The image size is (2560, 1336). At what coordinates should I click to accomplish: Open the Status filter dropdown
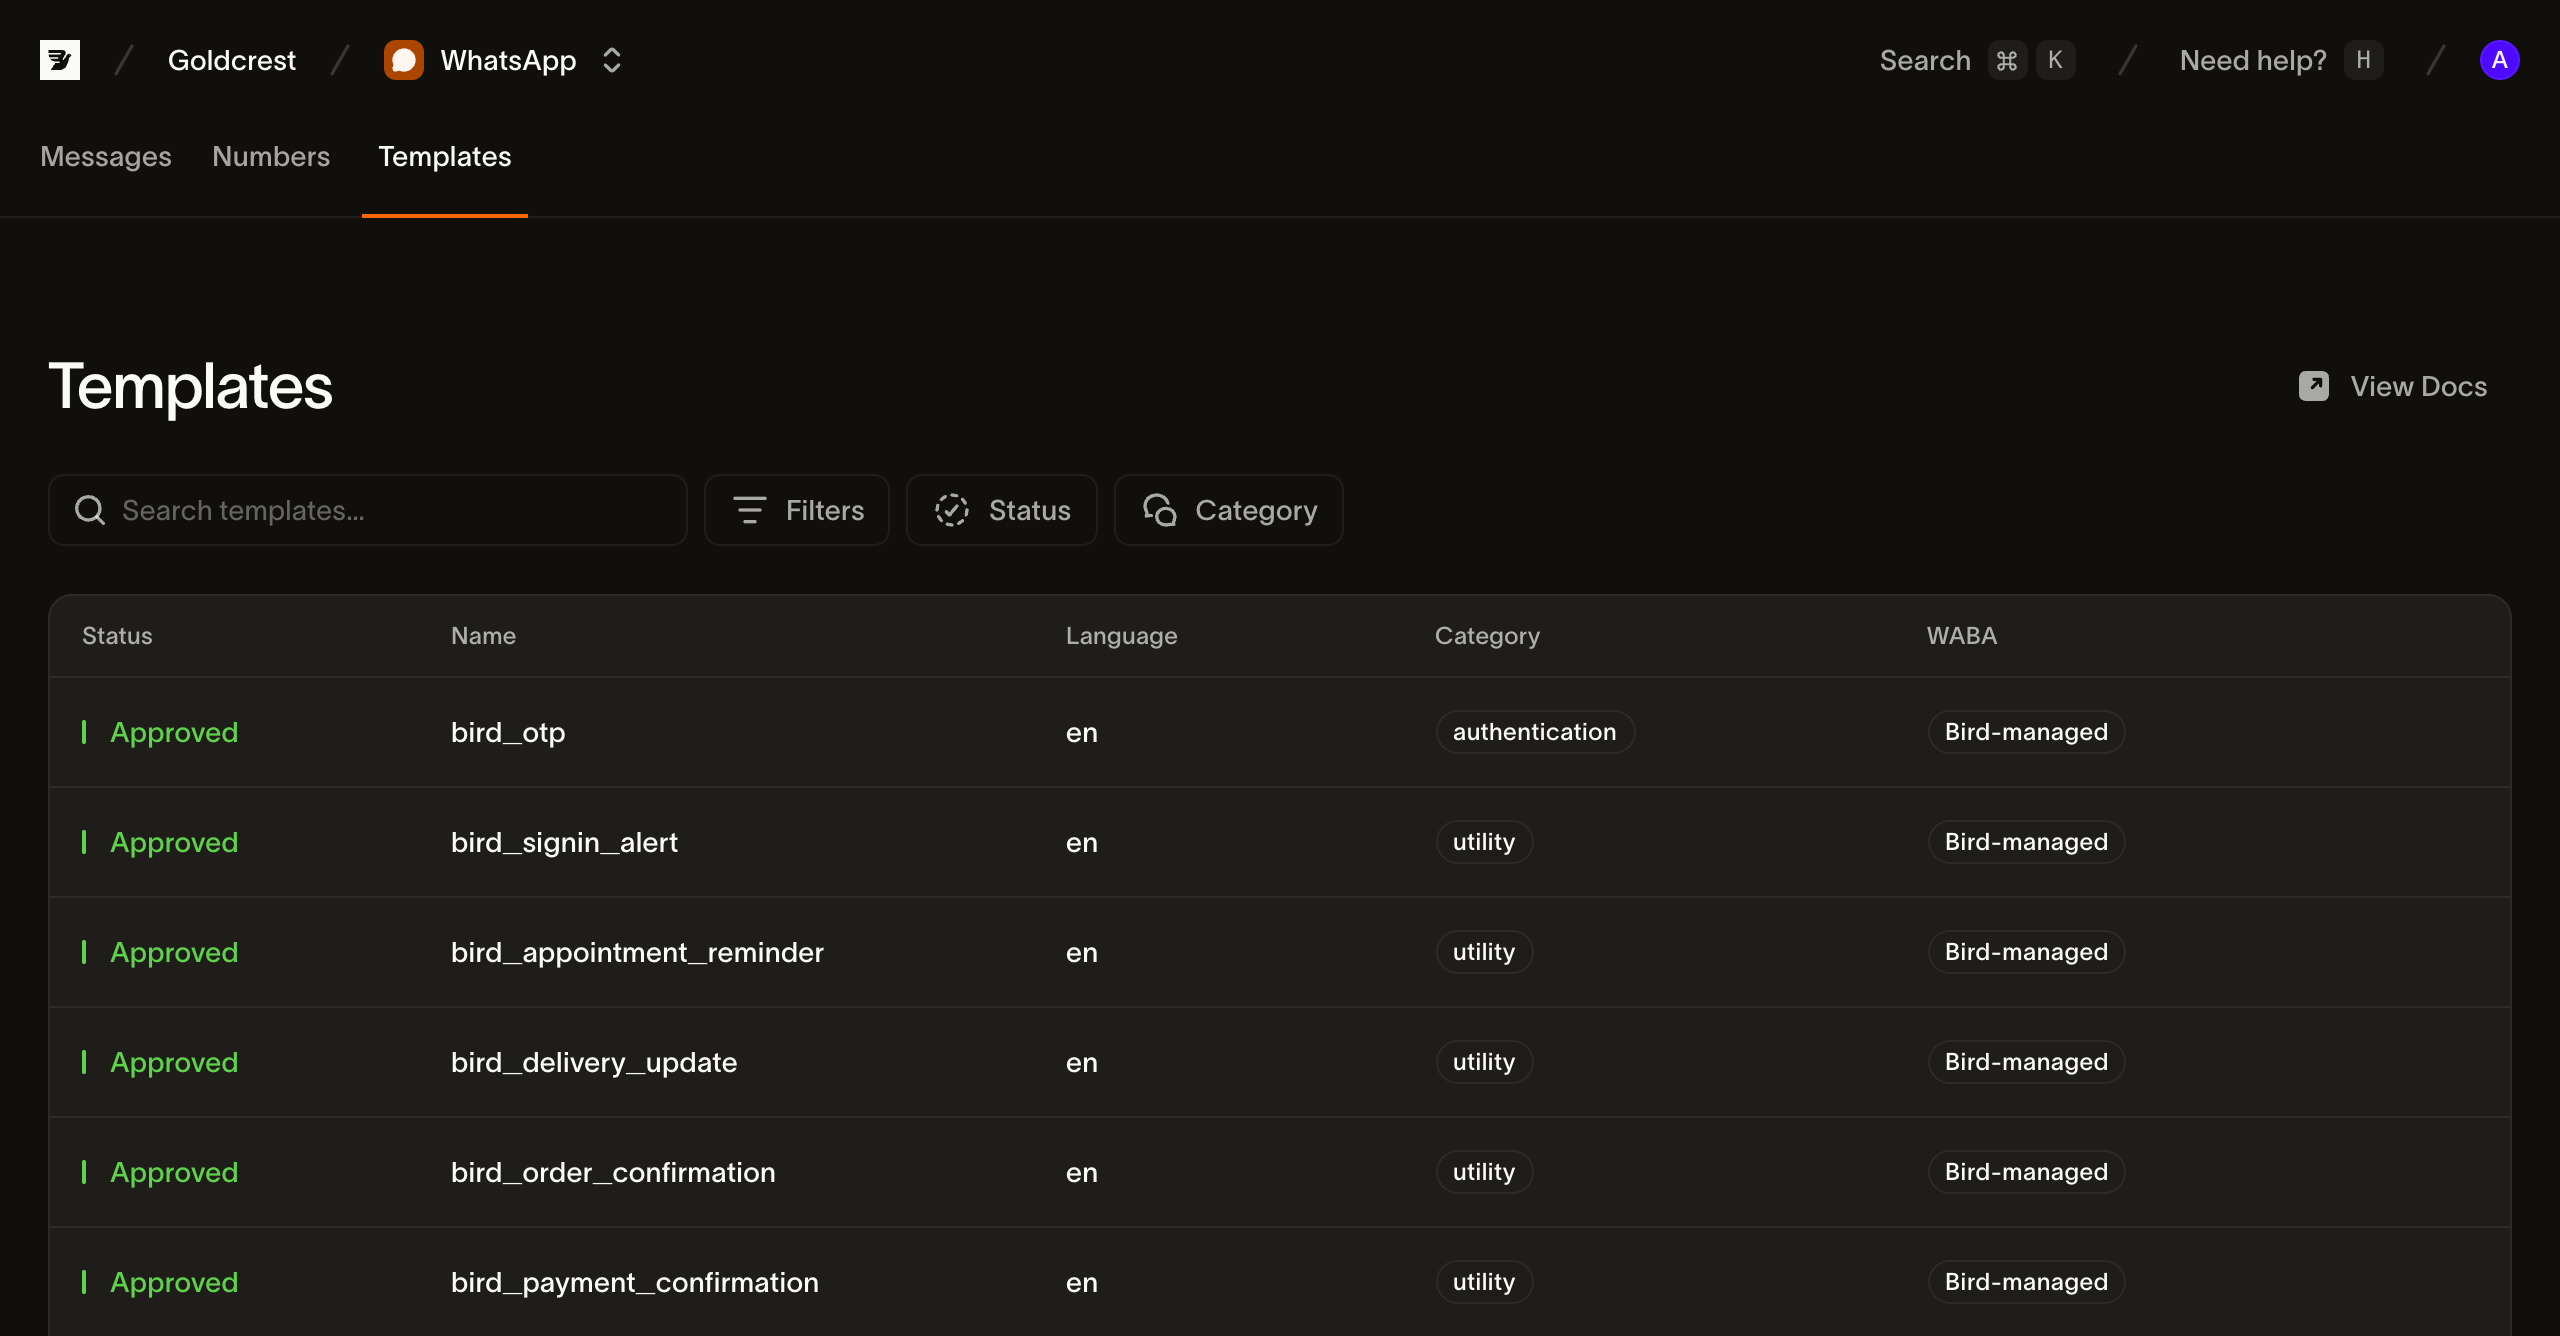click(x=1002, y=510)
